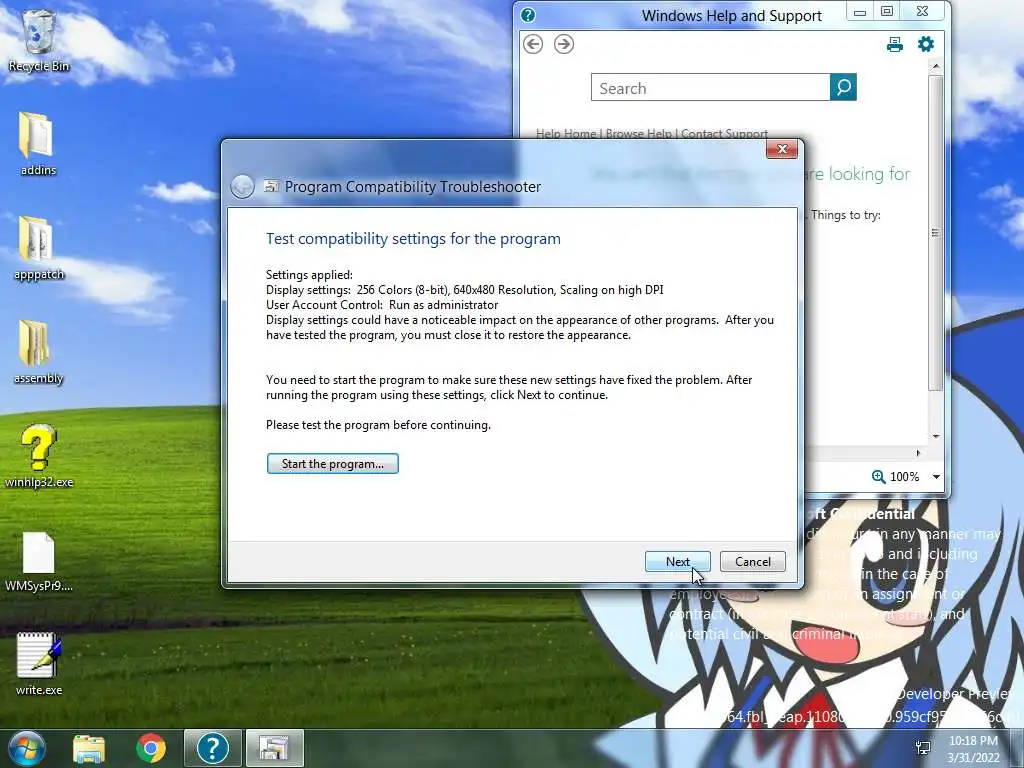The height and width of the screenshot is (768, 1024).
Task: Click vertical scrollbar up arrow in Help window
Action: (936, 67)
